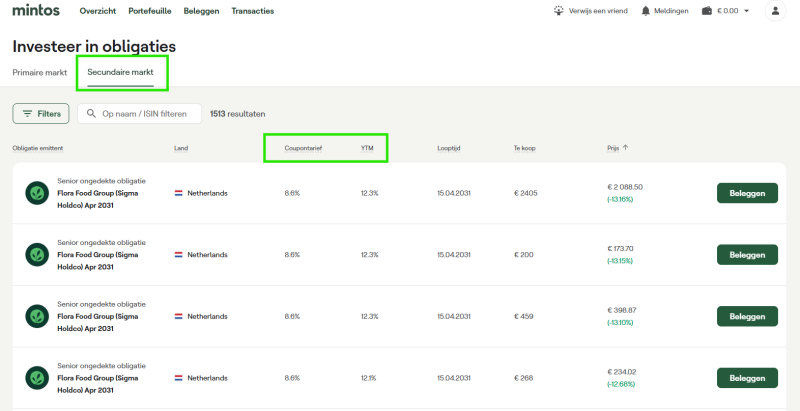Viewport: 800px width, 411px height.
Task: Open the Portefeuille menu
Action: pos(150,11)
